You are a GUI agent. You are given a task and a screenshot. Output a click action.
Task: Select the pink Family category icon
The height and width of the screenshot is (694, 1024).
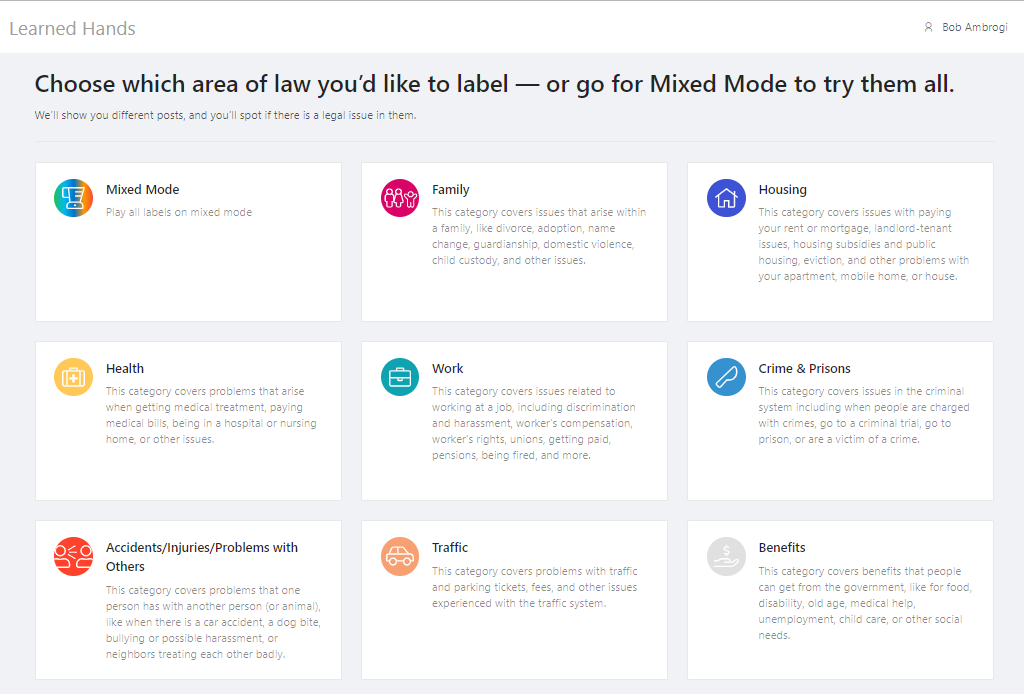(x=400, y=198)
